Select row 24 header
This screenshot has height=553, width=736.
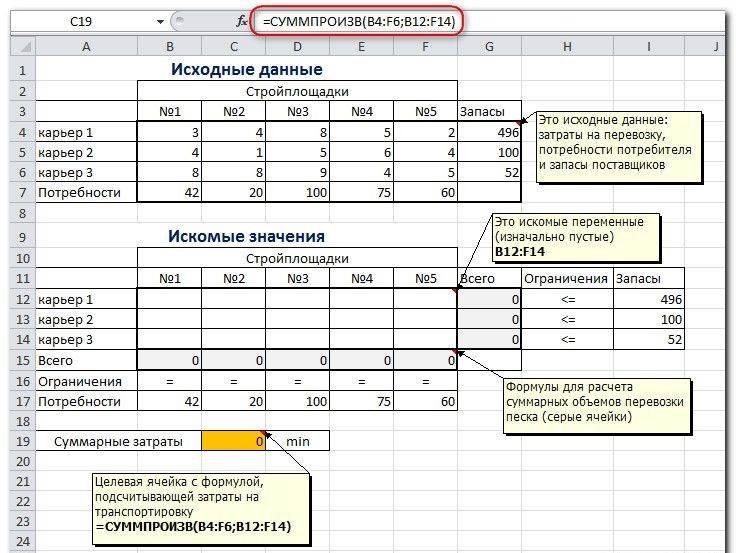click(x=23, y=541)
